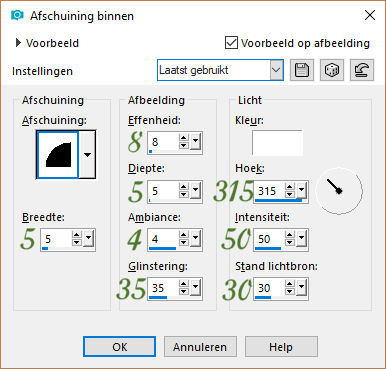The height and width of the screenshot is (369, 386).
Task: Click the Breedte value field
Action: [56, 240]
